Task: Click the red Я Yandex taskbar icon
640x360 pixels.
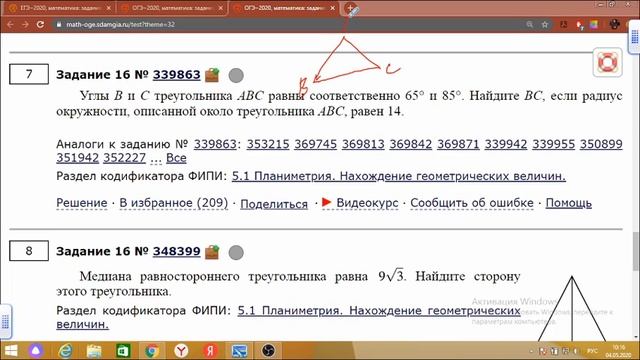Action: click(x=210, y=351)
